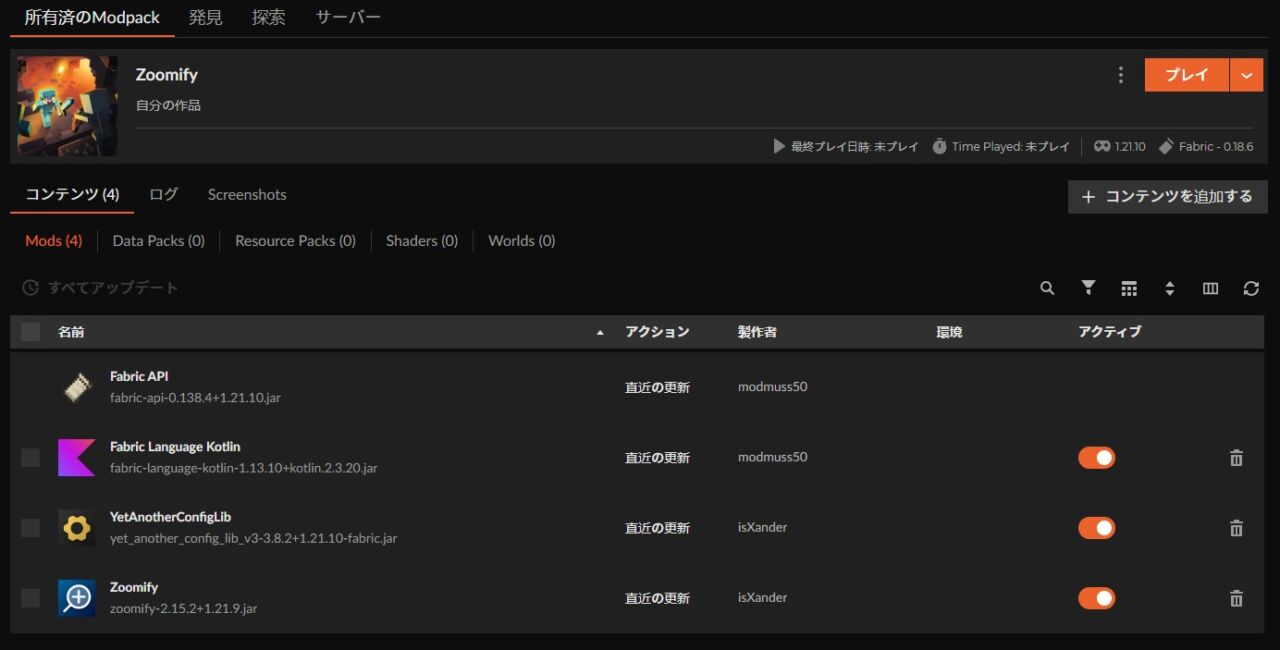Disable the Fabric Language Kotlin mod toggle

[x=1096, y=457]
